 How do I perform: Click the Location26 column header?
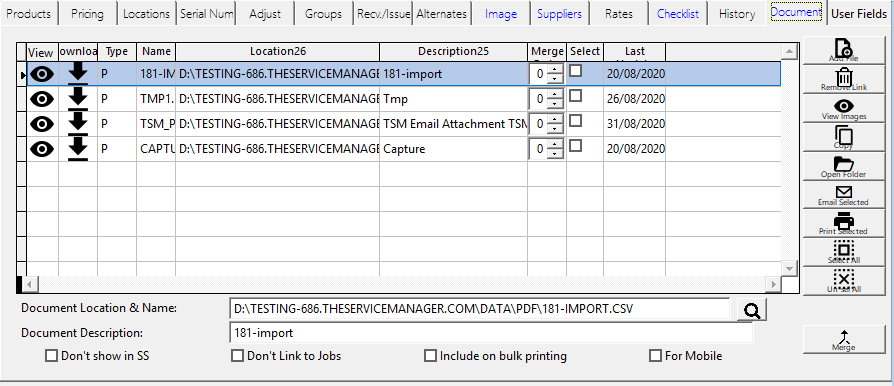click(278, 51)
